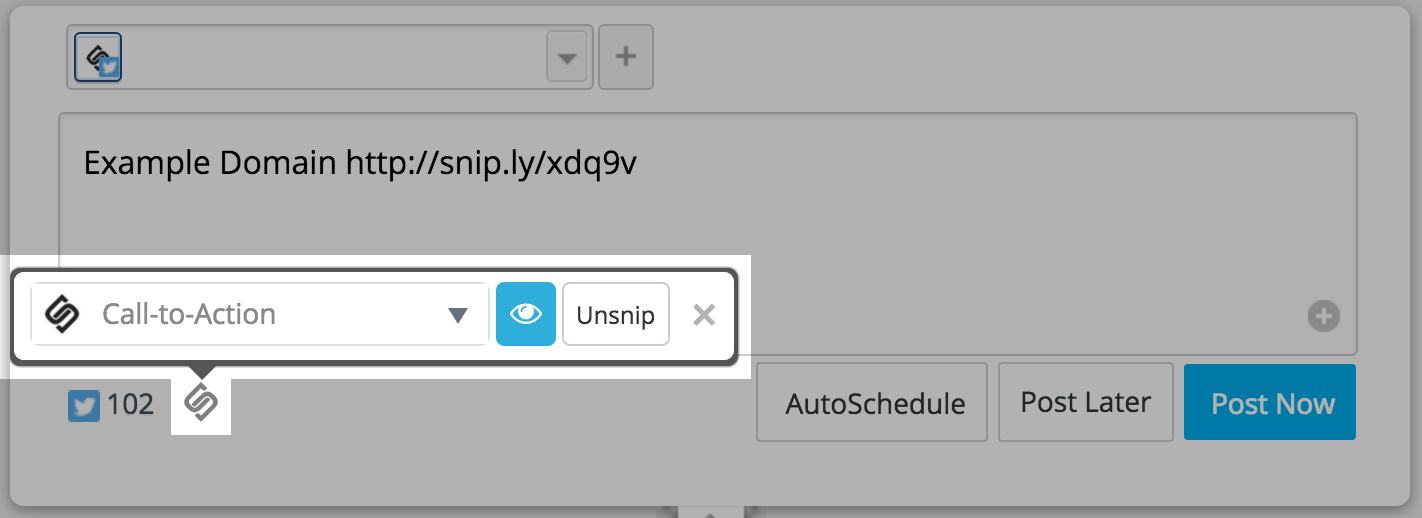Screen dimensions: 1422x518
Task: Click the Unsnip button
Action: pos(616,315)
